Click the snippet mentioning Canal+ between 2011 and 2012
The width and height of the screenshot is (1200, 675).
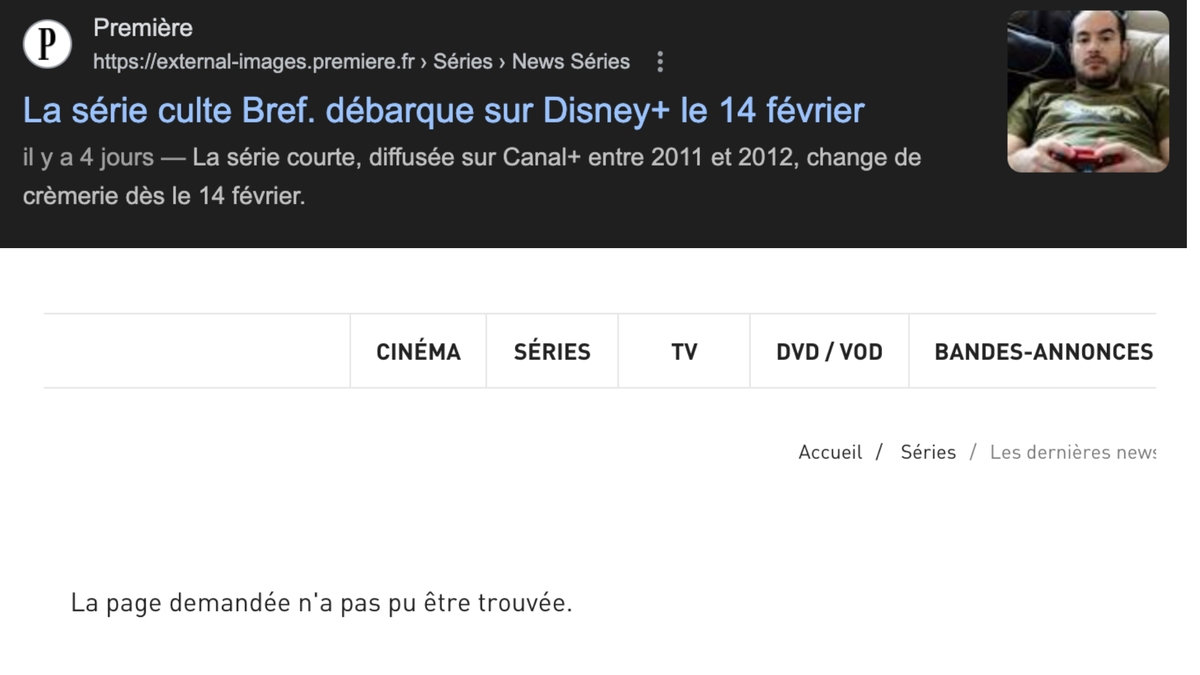(x=472, y=177)
